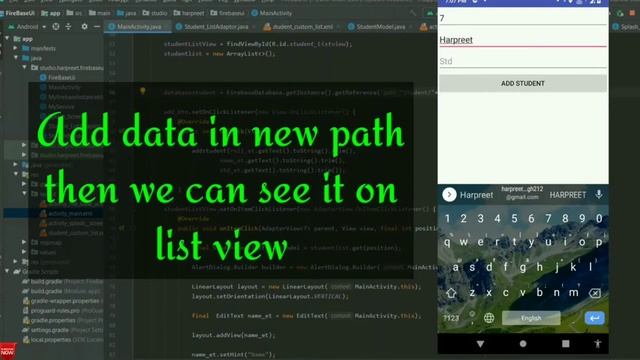Image resolution: width=640 pixels, height=360 pixels.
Task: Tap the Android home navigation button
Action: [x=523, y=344]
